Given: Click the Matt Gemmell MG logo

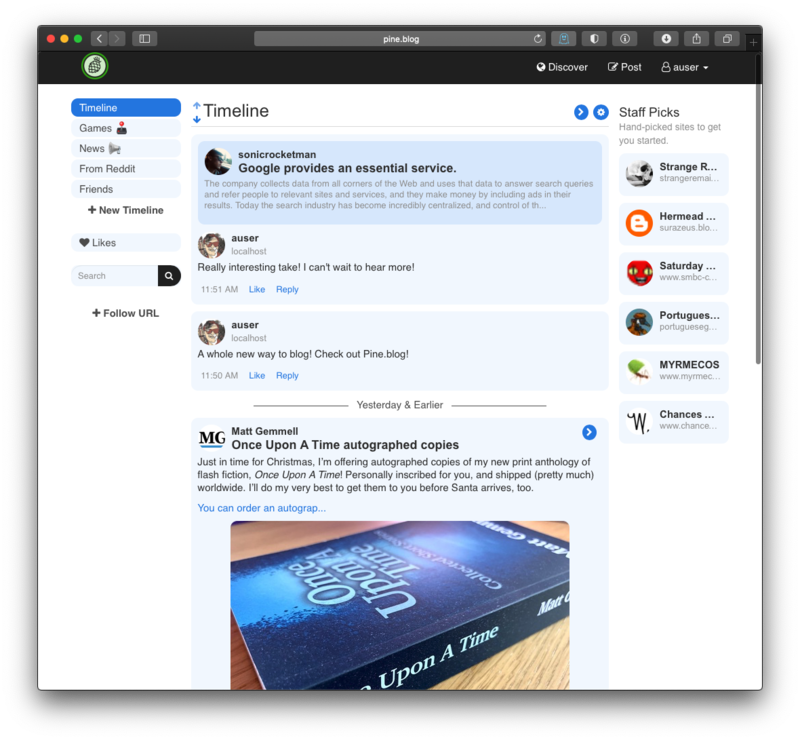Looking at the screenshot, I should point(212,438).
